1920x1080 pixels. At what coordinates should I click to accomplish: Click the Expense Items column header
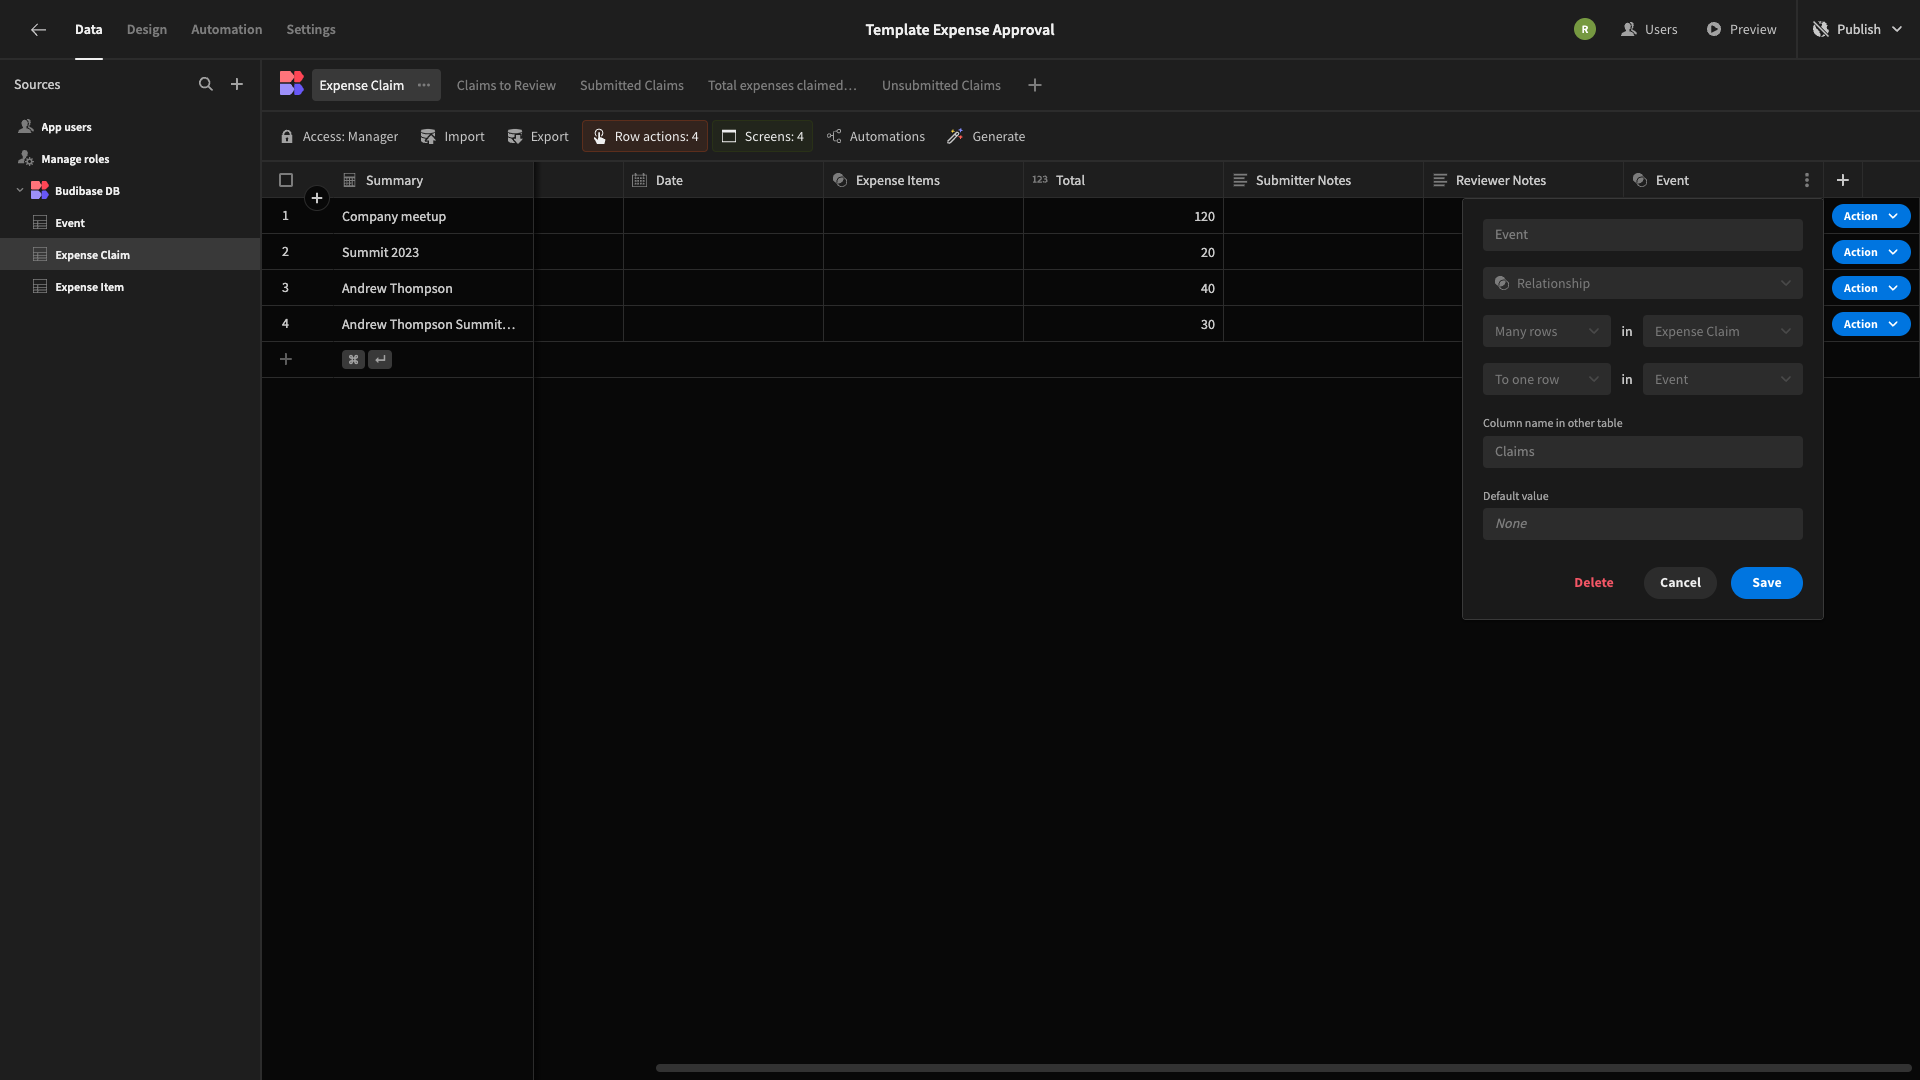[x=923, y=181]
